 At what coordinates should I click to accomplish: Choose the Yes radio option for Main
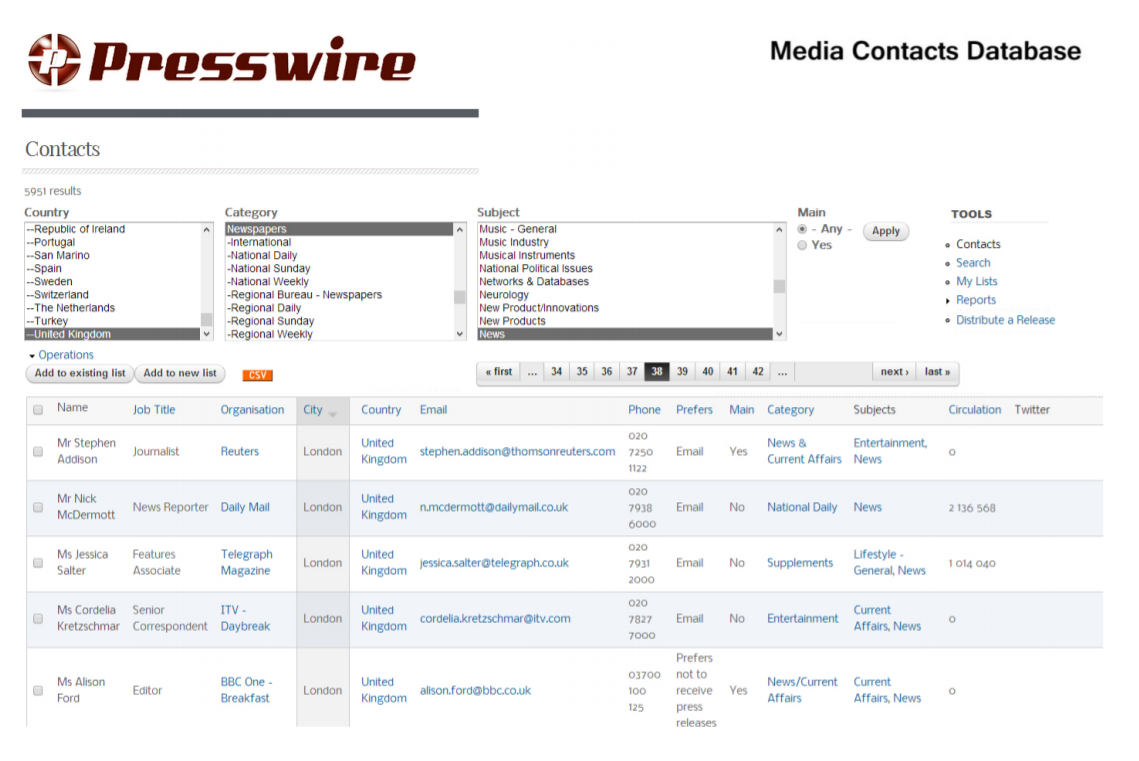802,245
